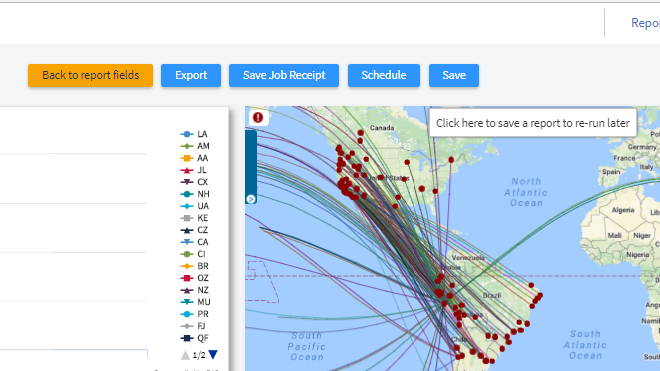Go to next legend page arrow
Viewport: 660px width, 371px height.
click(213, 355)
